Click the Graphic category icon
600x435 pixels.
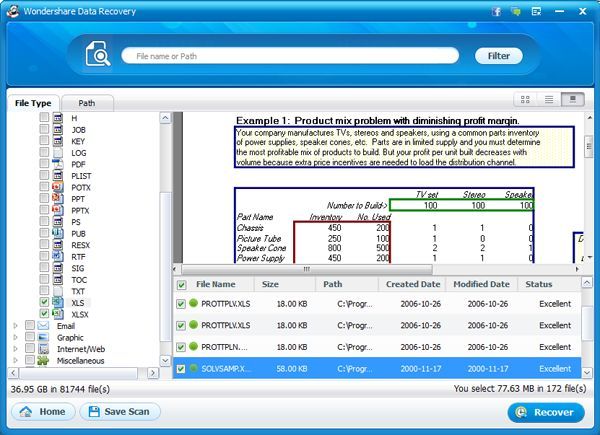(x=43, y=337)
